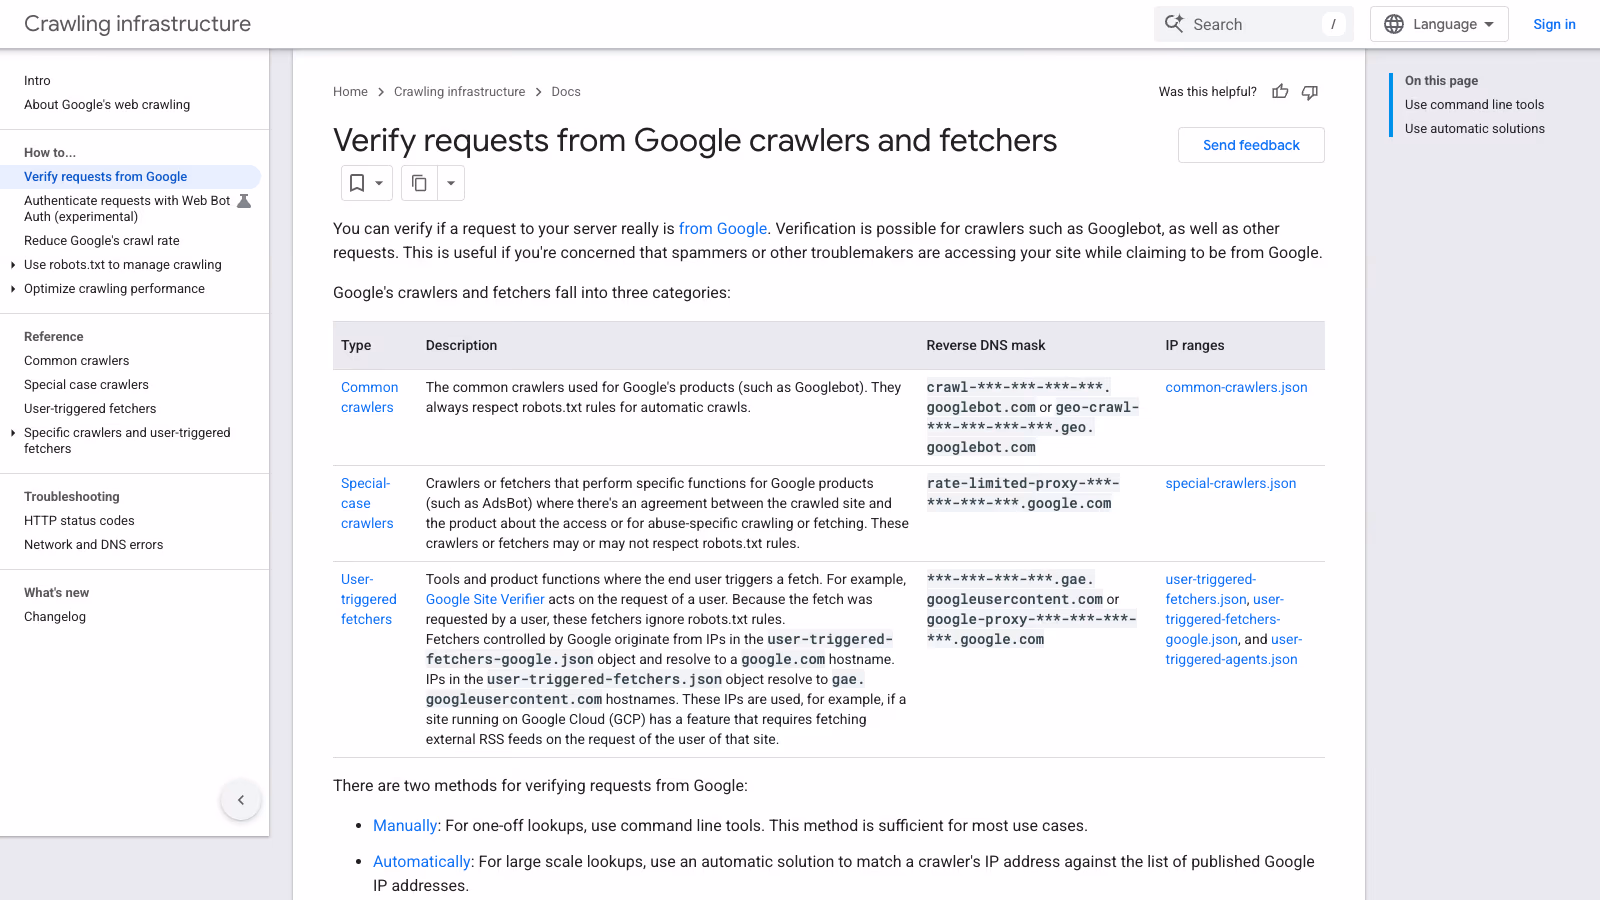Click the 'Automatically' method link

click(421, 862)
